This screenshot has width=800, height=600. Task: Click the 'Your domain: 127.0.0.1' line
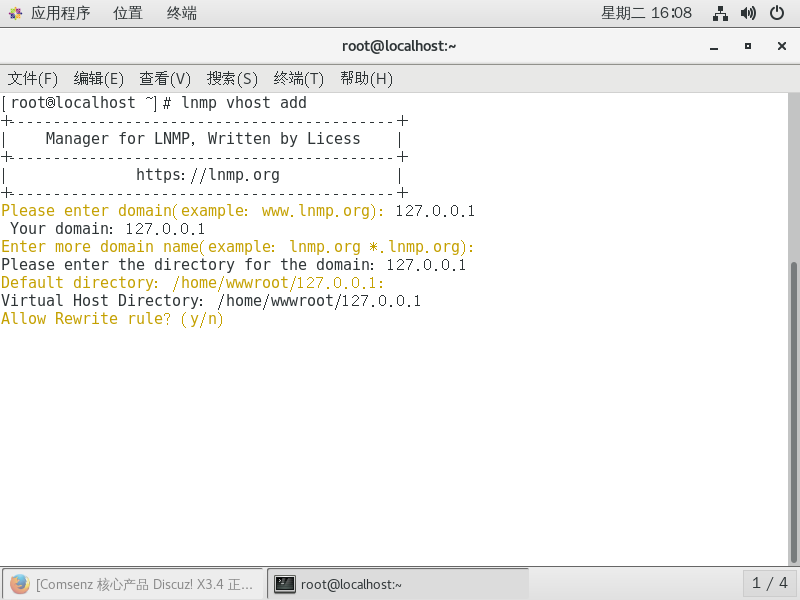pos(107,229)
